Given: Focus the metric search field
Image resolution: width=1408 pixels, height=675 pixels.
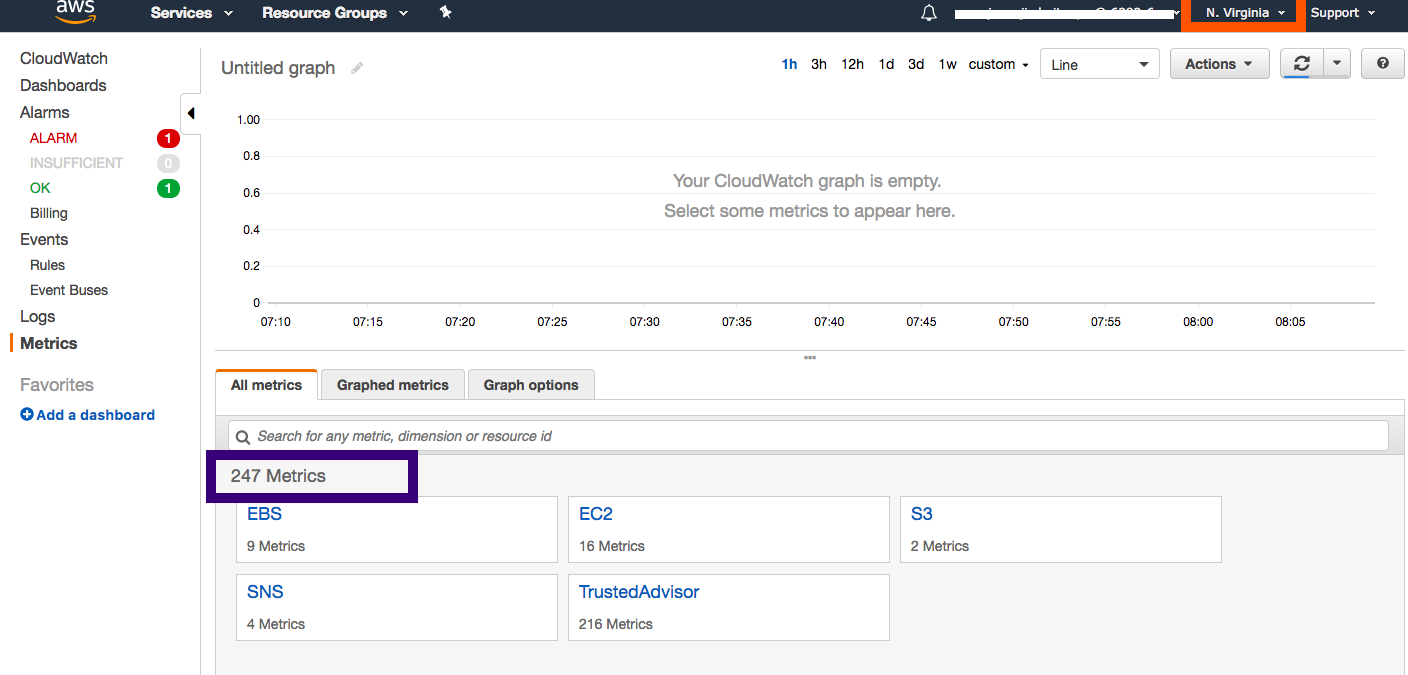Looking at the screenshot, I should click(808, 436).
